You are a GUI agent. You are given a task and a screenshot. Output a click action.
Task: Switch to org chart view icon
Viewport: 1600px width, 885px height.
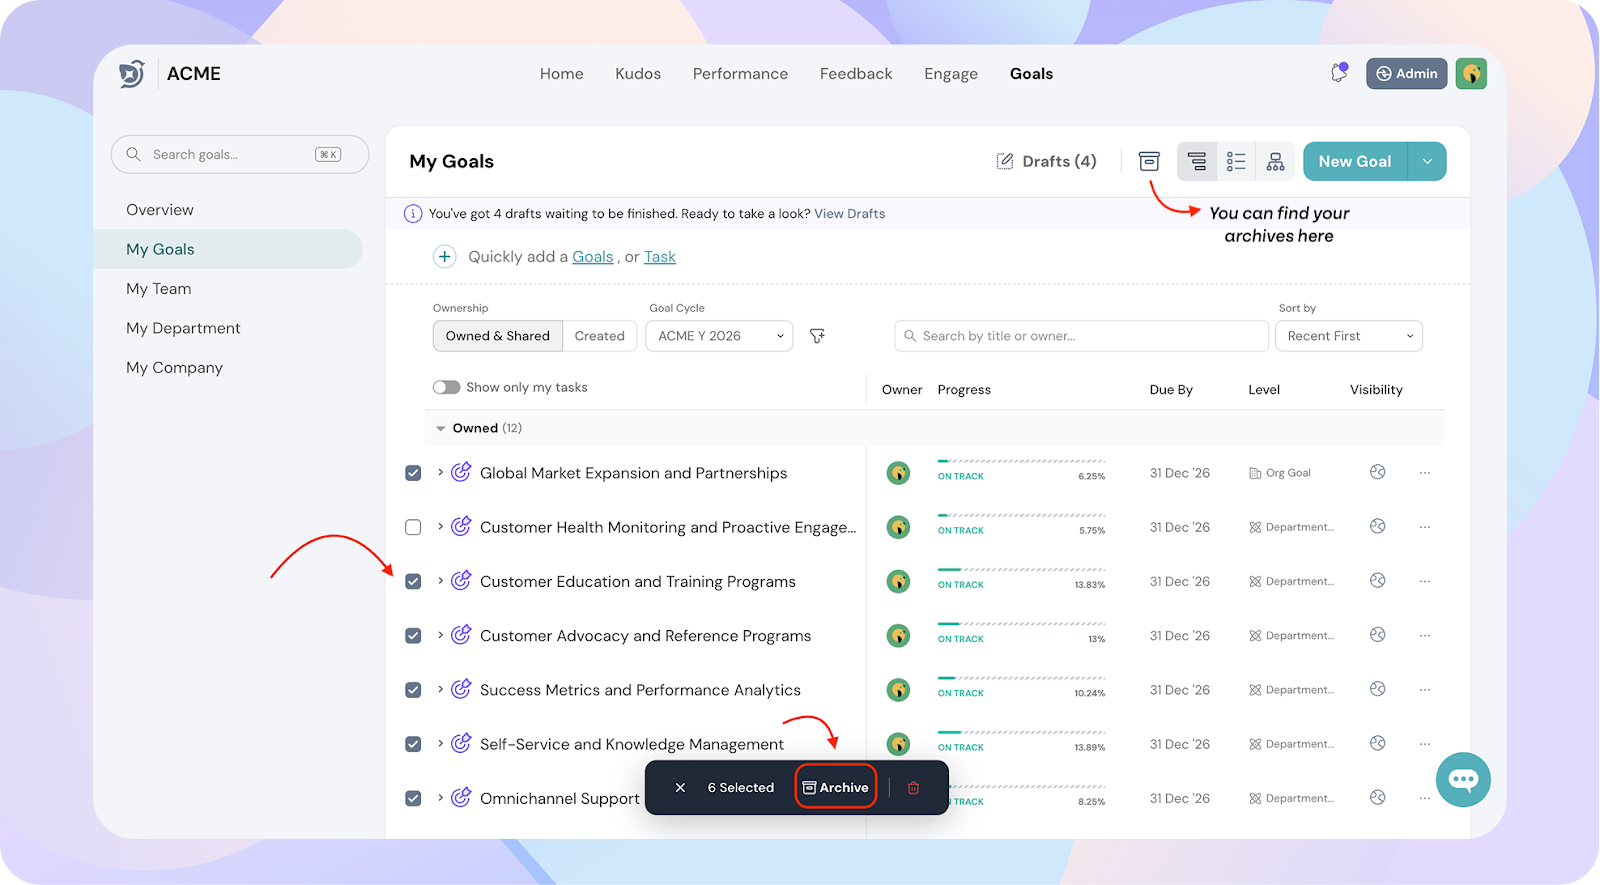tap(1275, 161)
